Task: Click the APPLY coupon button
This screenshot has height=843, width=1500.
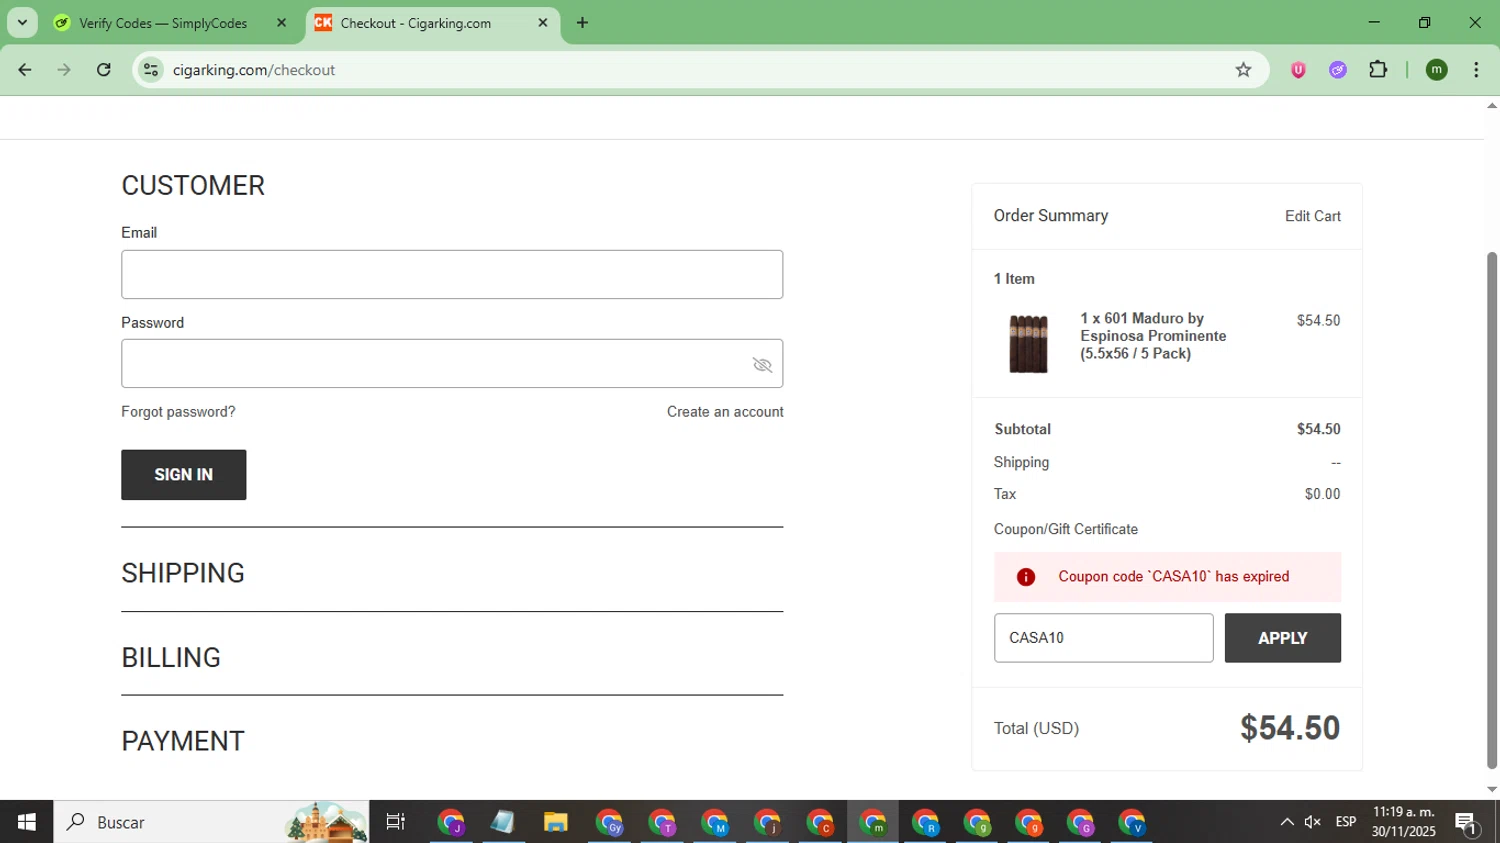Action: click(x=1282, y=638)
